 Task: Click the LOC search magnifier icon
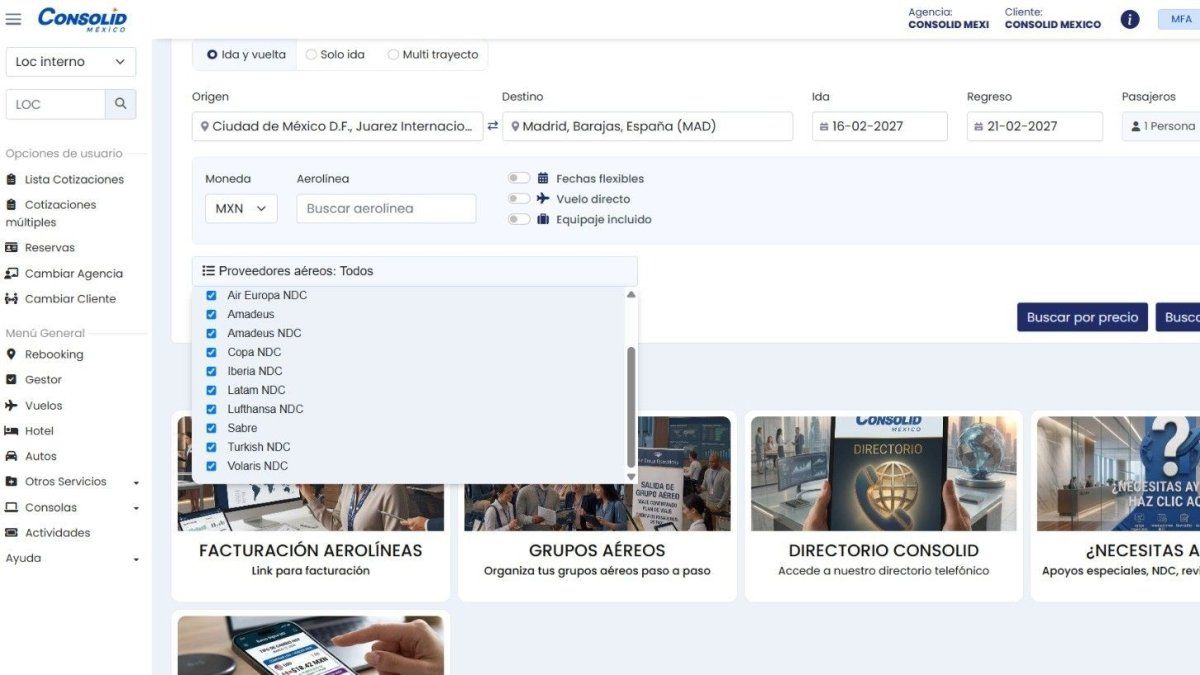coord(121,104)
